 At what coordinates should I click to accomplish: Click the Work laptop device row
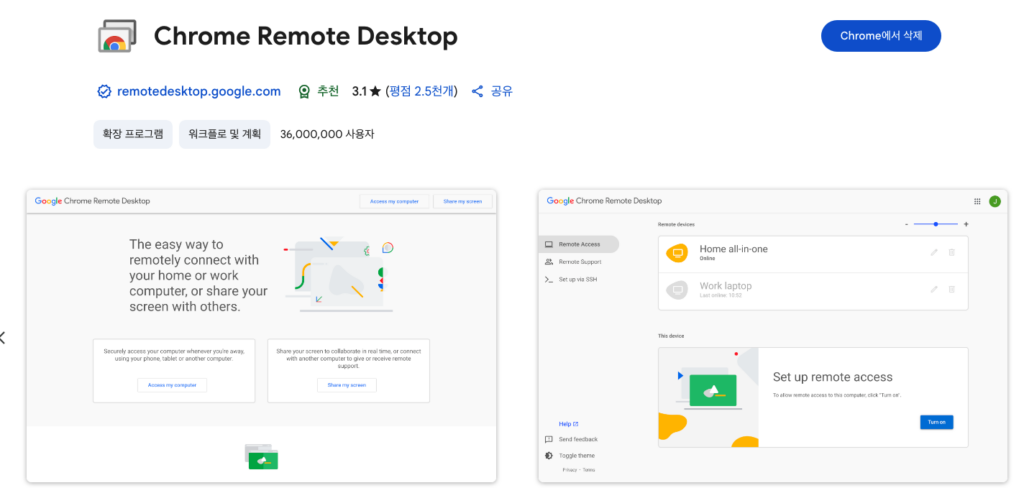813,291
